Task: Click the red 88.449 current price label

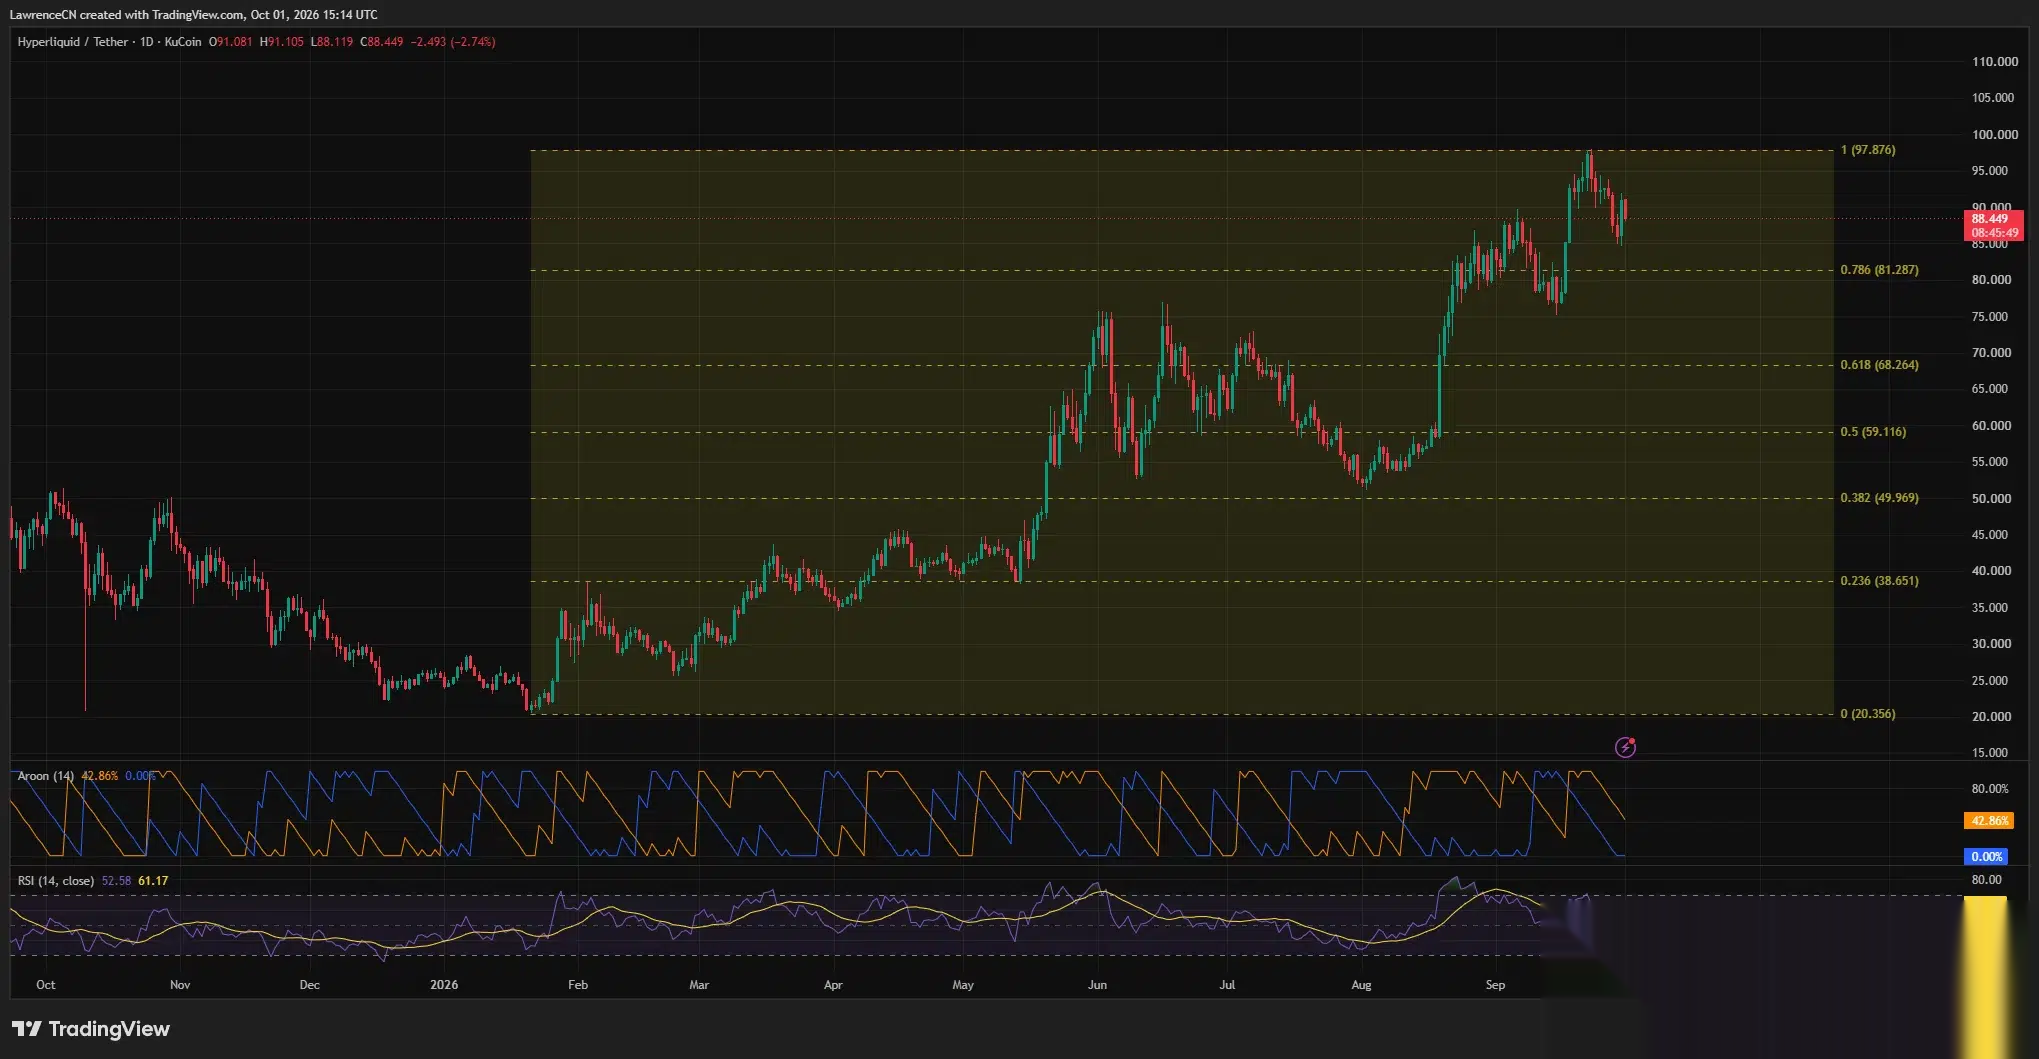Action: click(x=1990, y=219)
